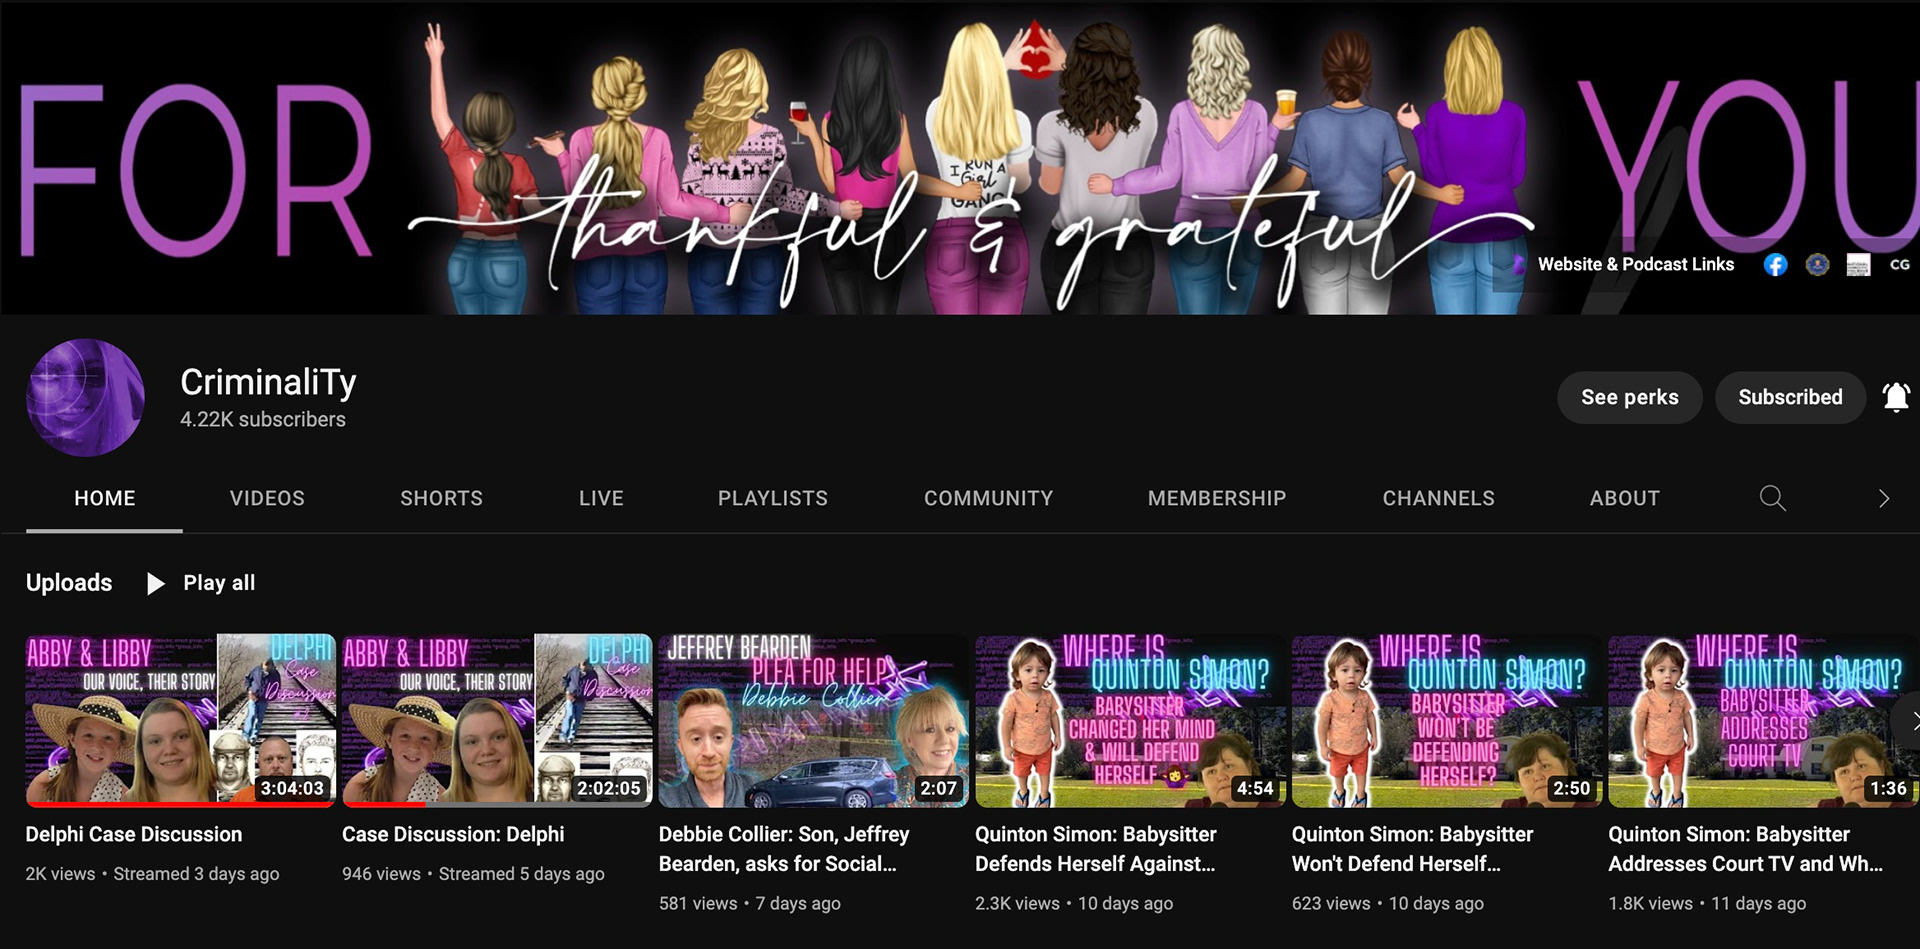Click Quinton Simon: Babysitter Addresses Court TV title

tap(1745, 849)
